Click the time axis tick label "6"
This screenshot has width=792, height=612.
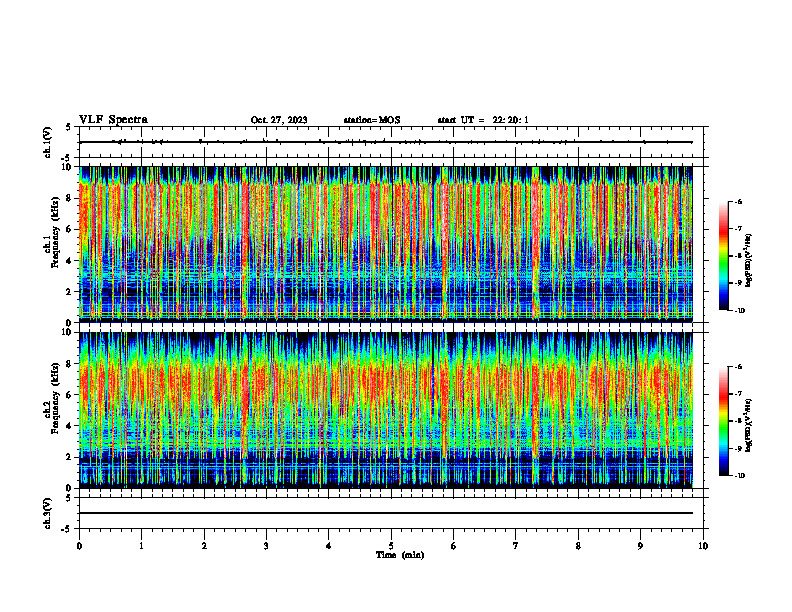pos(454,546)
